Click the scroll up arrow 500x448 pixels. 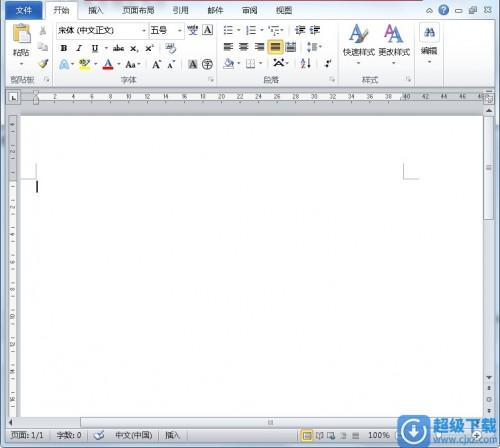(489, 110)
